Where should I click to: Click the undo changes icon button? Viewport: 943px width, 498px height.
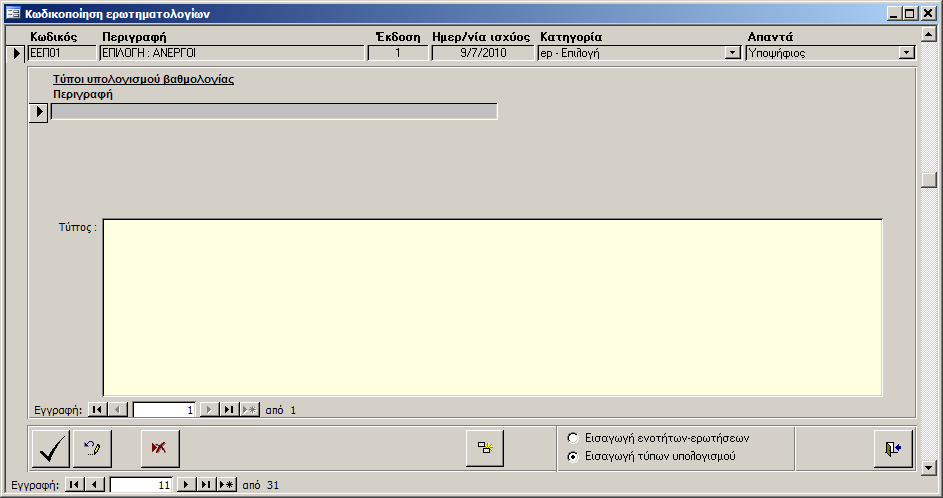point(92,449)
